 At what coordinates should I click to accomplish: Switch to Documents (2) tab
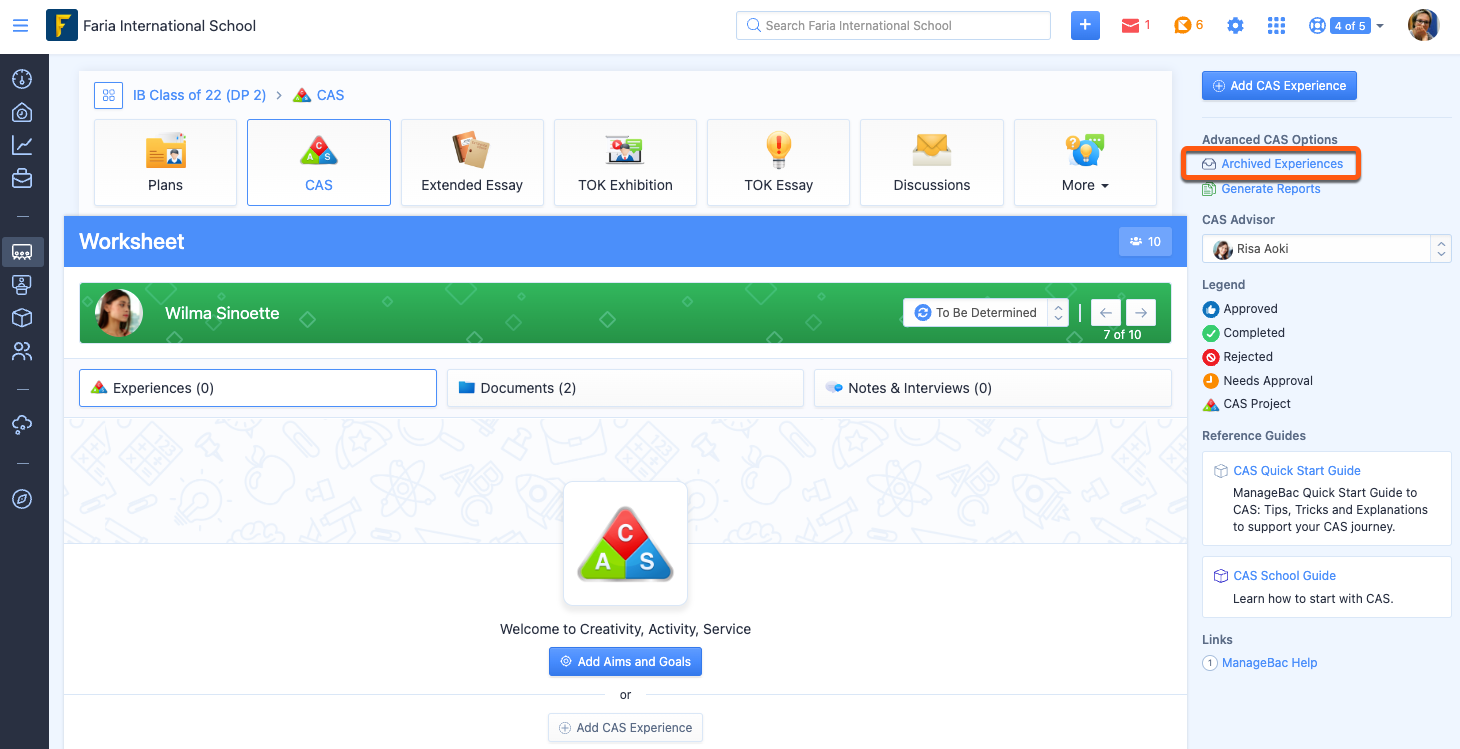(625, 388)
